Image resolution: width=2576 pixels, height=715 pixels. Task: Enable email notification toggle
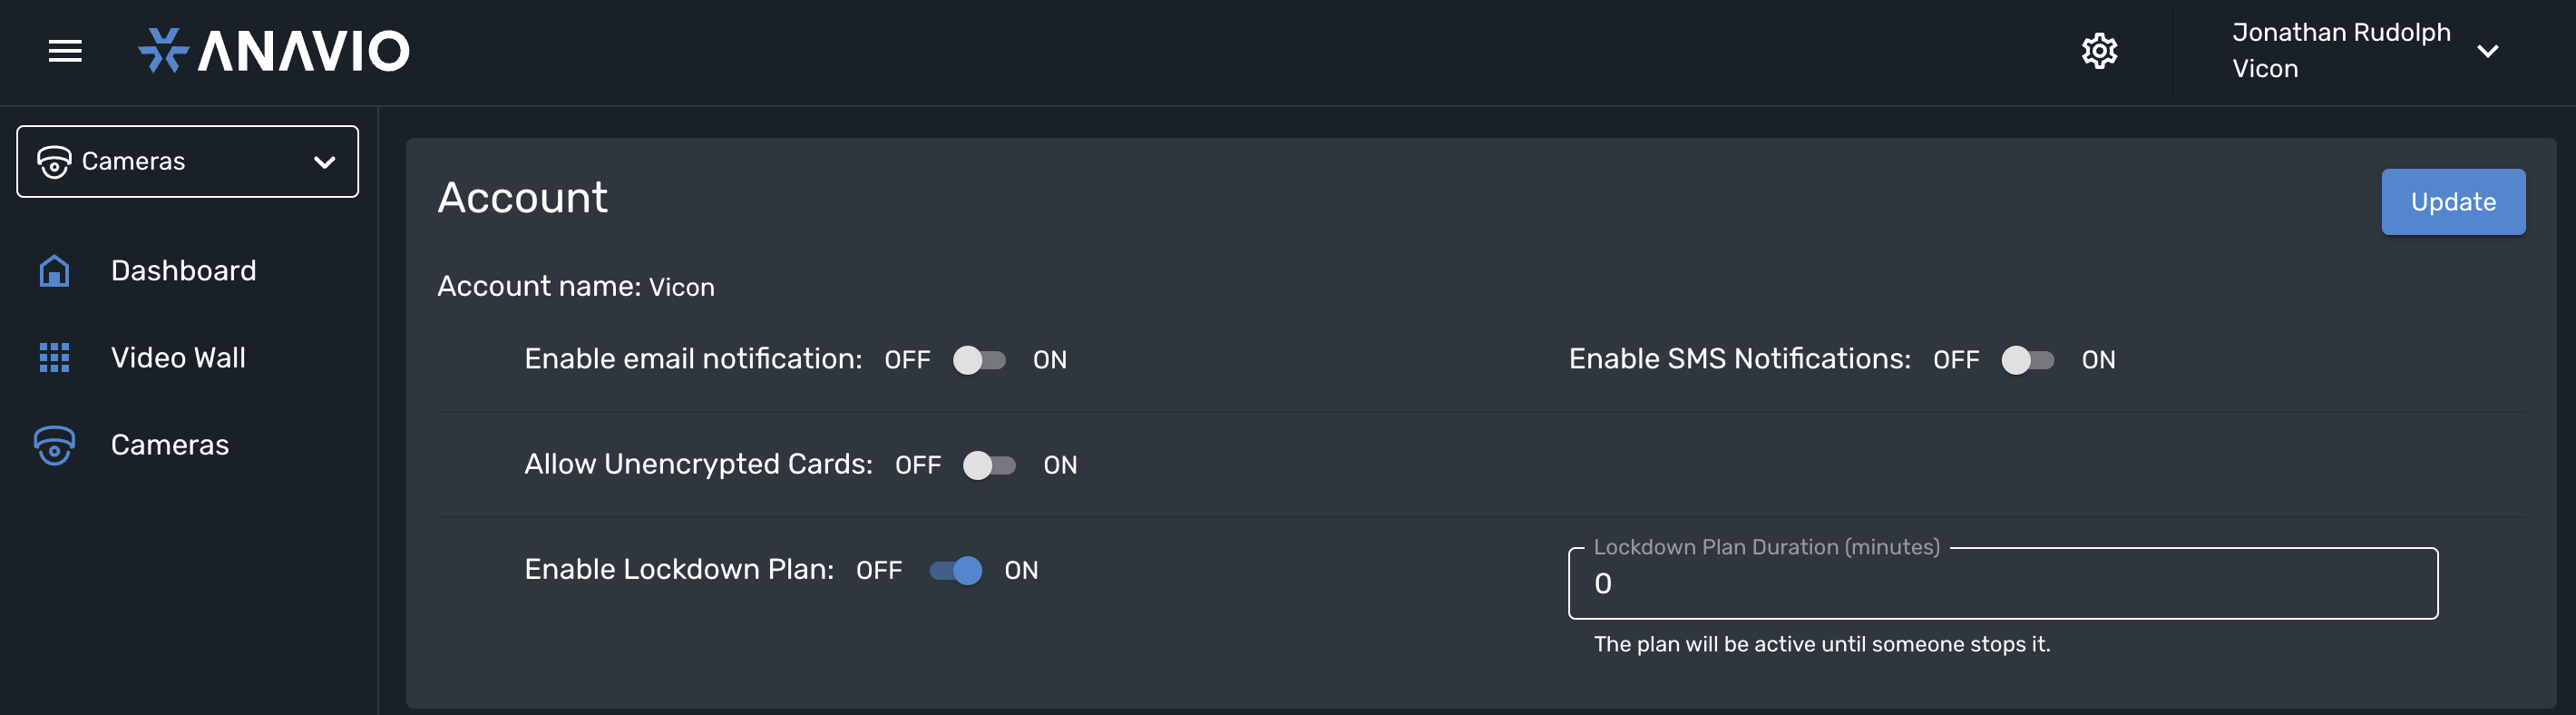[980, 359]
